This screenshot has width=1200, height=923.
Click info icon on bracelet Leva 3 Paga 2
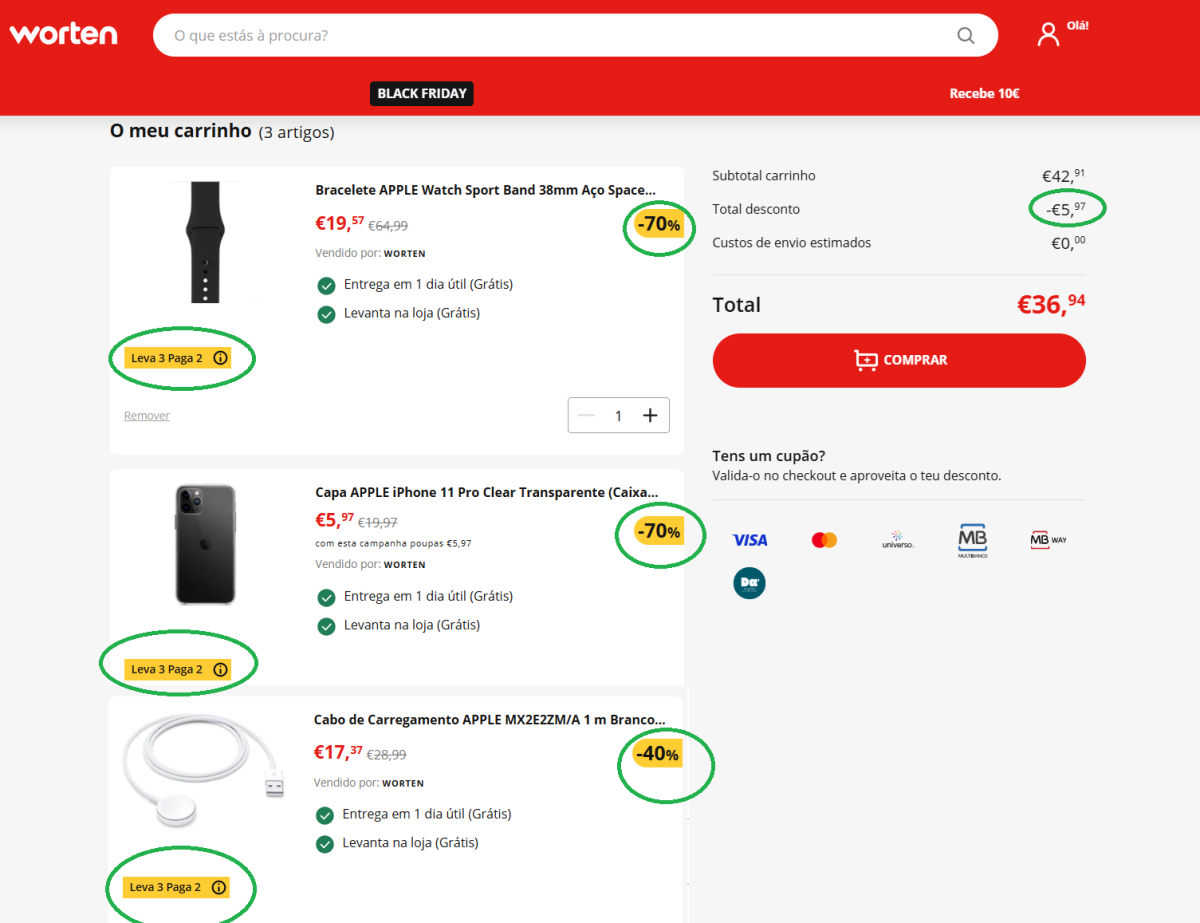[x=221, y=358]
